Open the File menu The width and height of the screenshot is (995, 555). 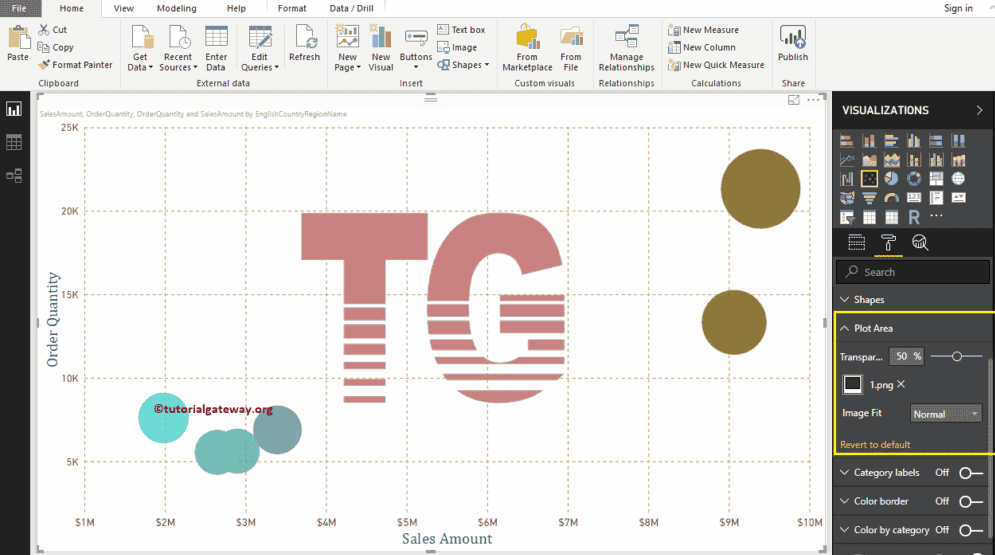pos(19,8)
